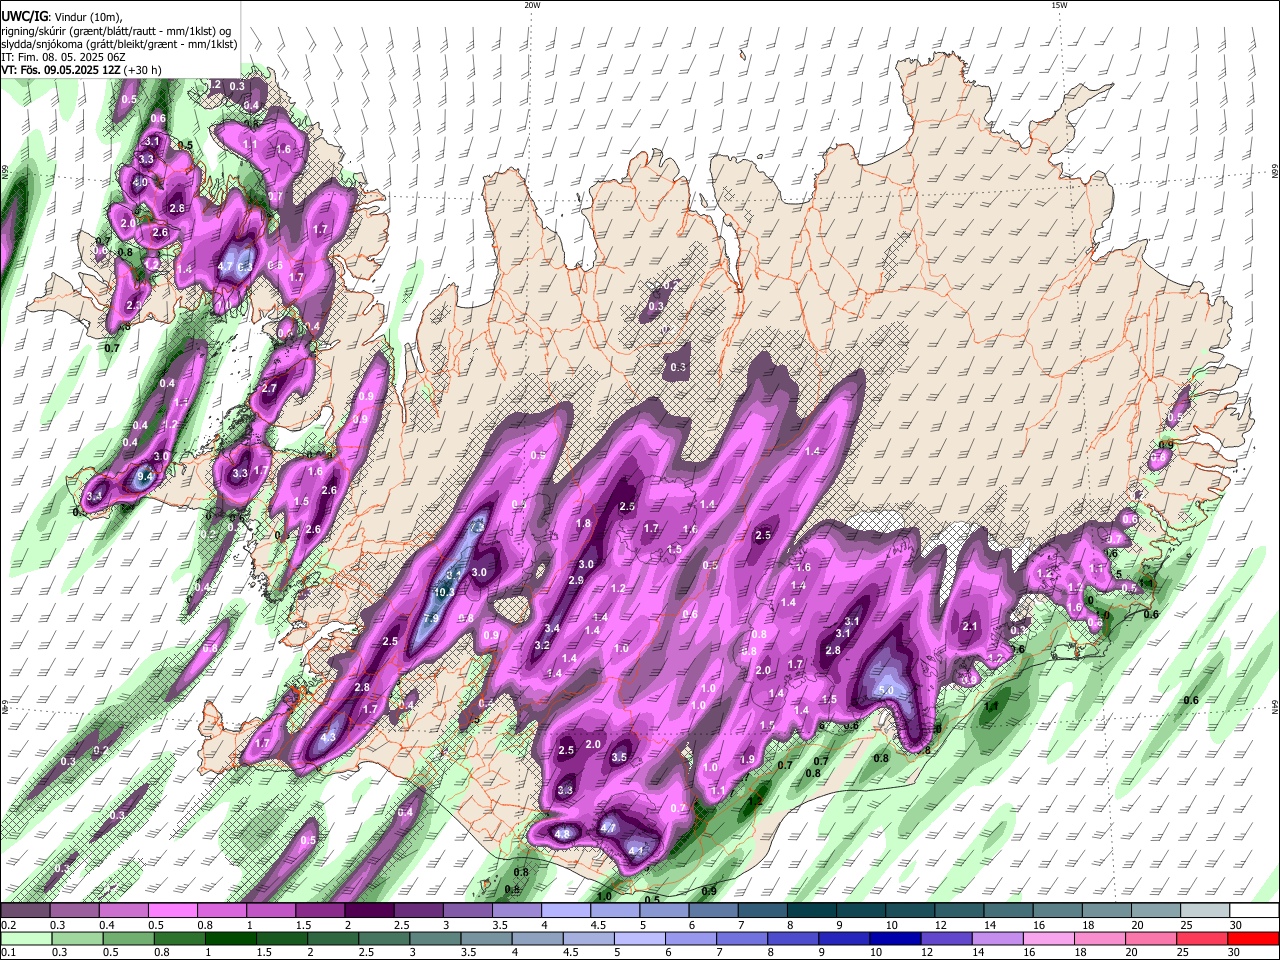The width and height of the screenshot is (1280, 960).
Task: Pick top-row dark teal swatch between 10 and 12
Action: 910,911
